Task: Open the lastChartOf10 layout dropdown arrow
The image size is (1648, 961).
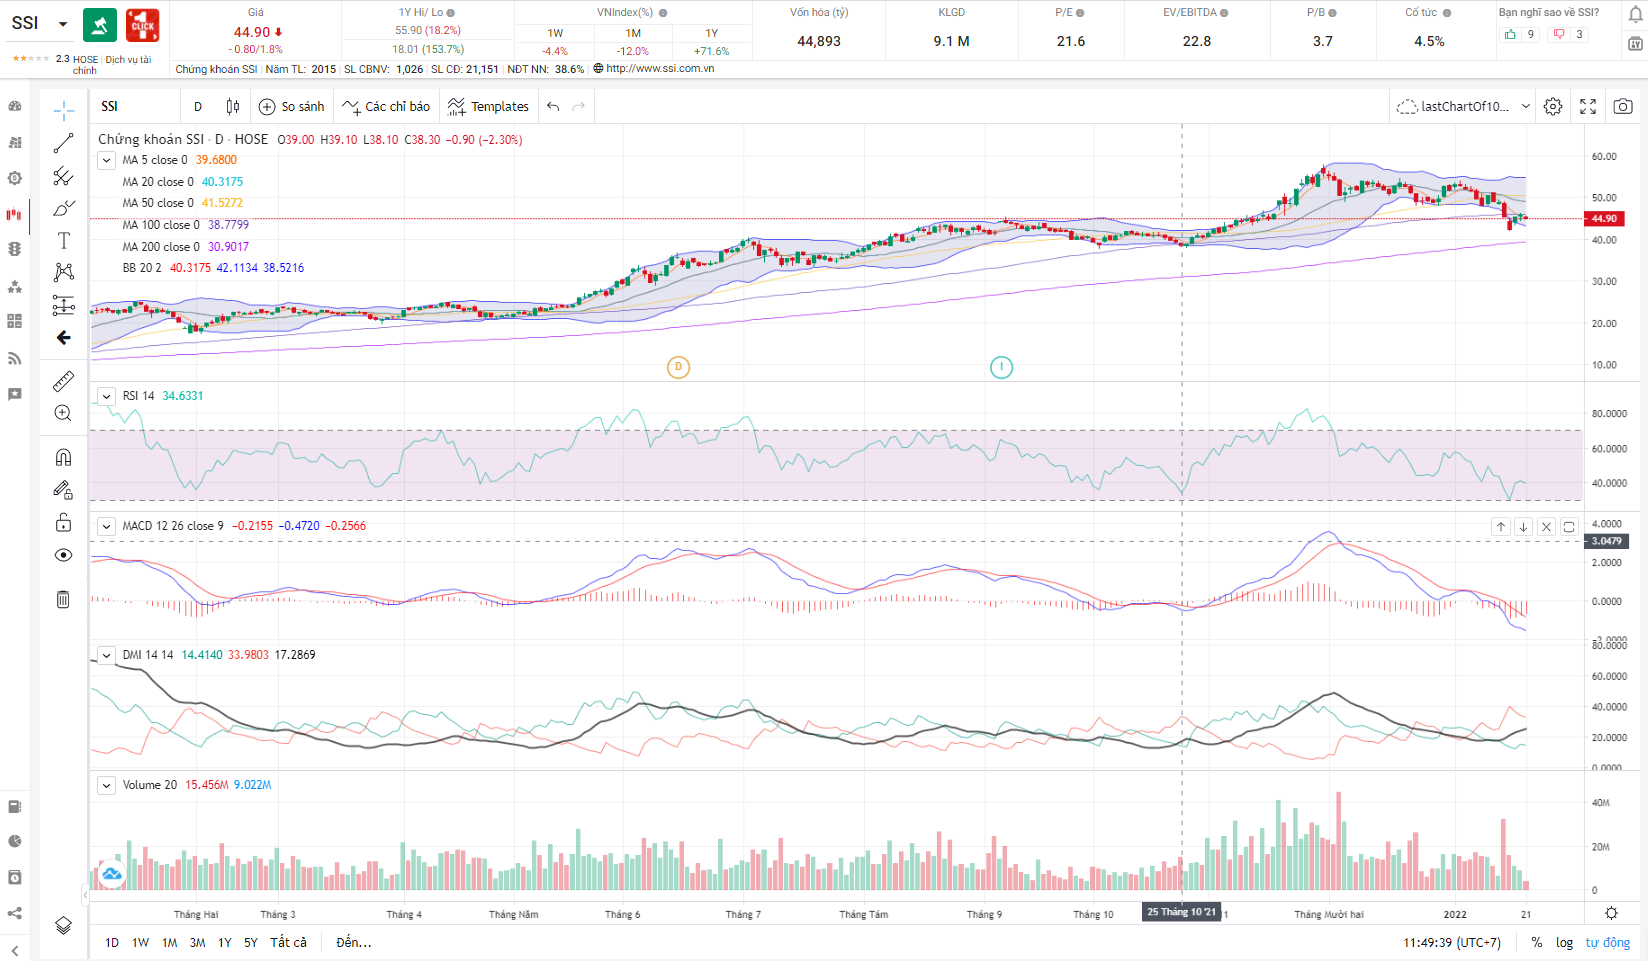Action: tap(1526, 106)
